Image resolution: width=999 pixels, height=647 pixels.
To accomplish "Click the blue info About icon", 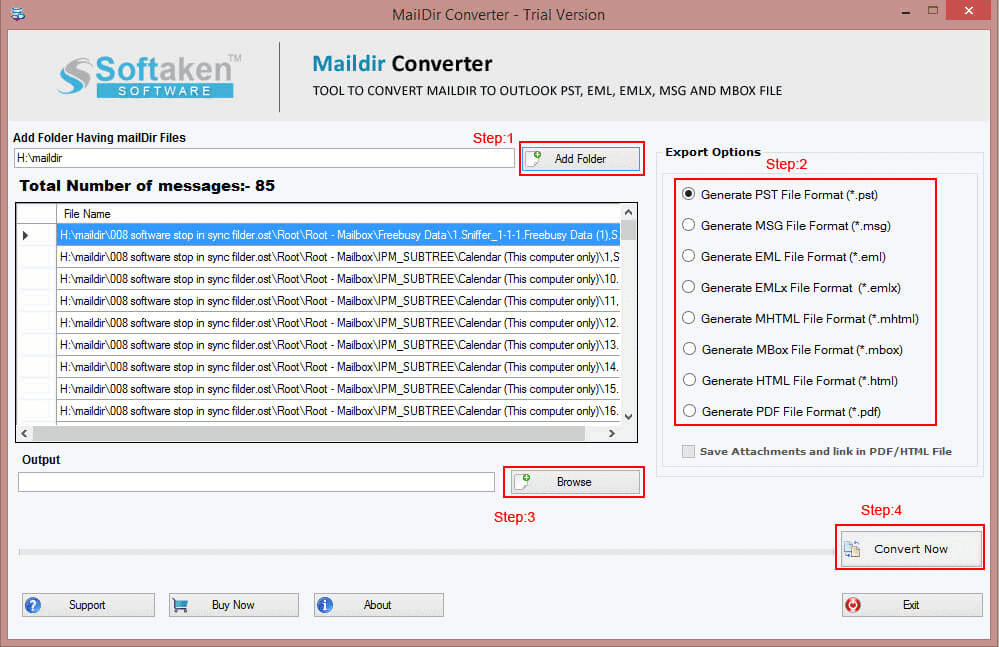I will [x=325, y=605].
